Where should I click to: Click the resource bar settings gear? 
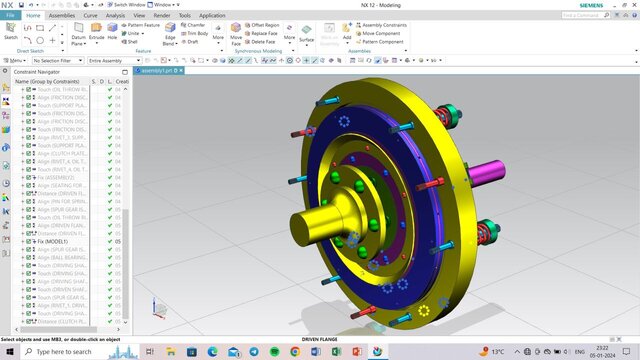(5, 71)
